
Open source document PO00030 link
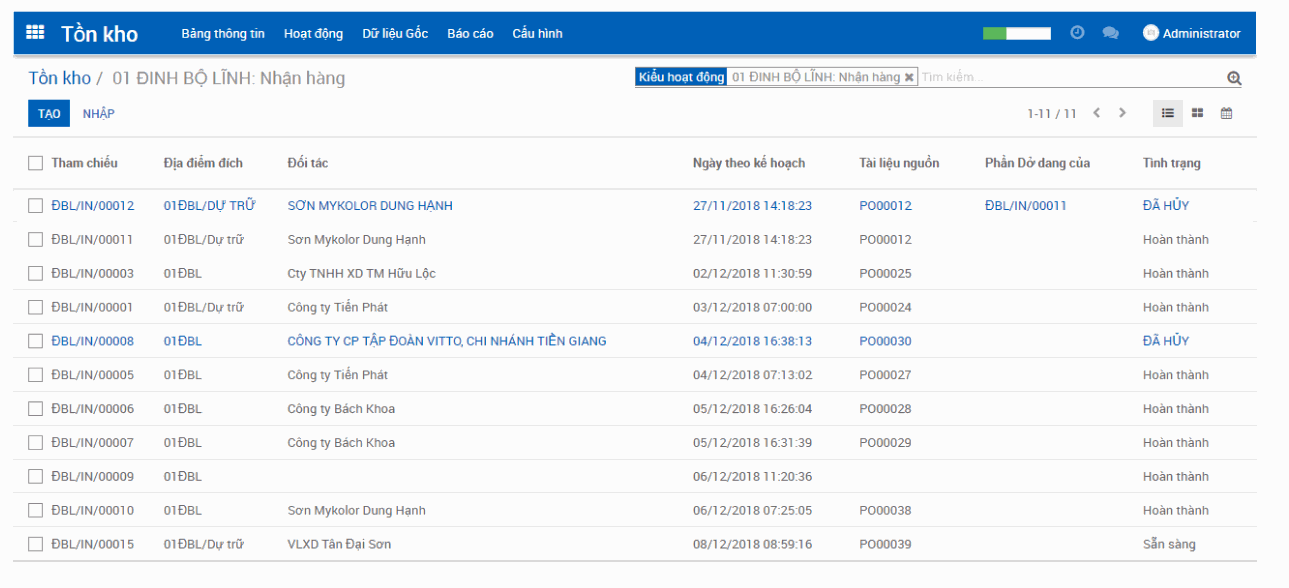[884, 340]
